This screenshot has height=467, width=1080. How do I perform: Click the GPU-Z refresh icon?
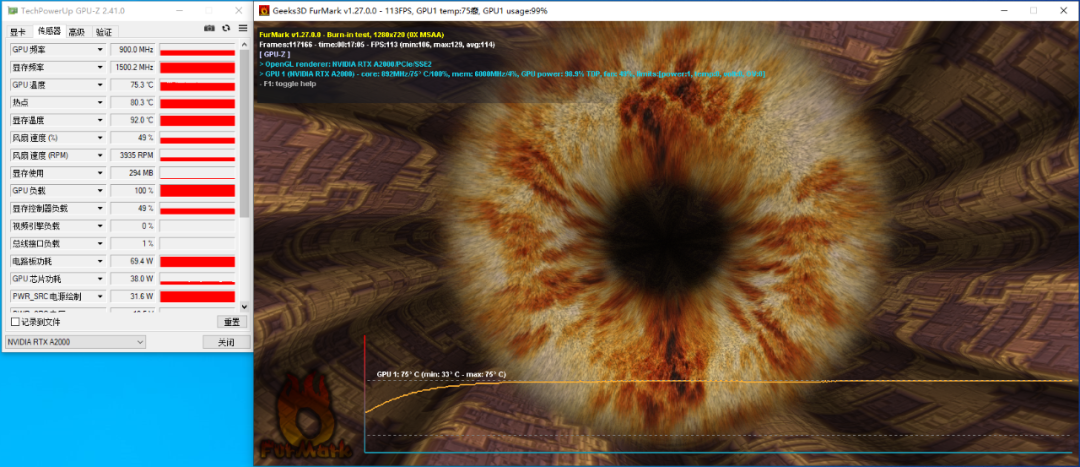pyautogui.click(x=226, y=28)
